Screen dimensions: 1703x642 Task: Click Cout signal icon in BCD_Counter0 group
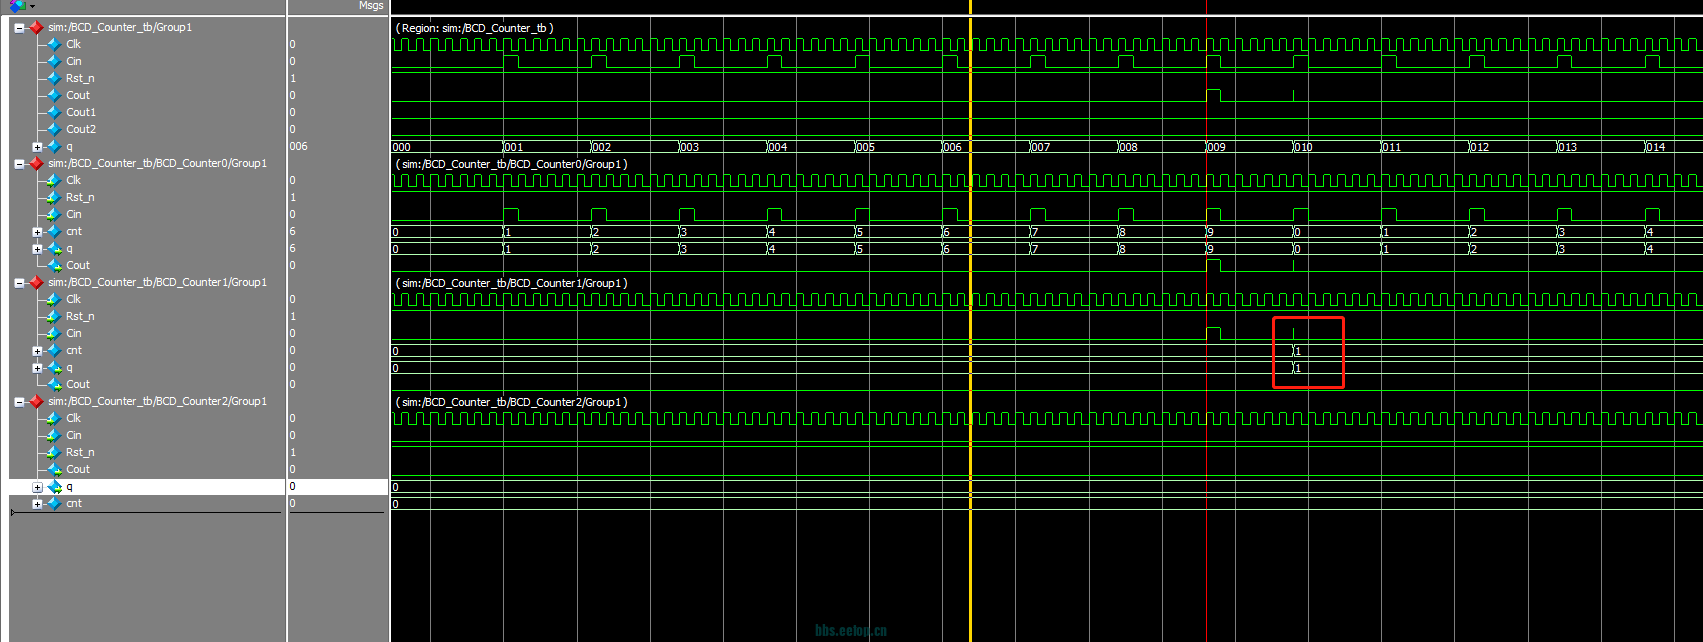click(x=55, y=266)
